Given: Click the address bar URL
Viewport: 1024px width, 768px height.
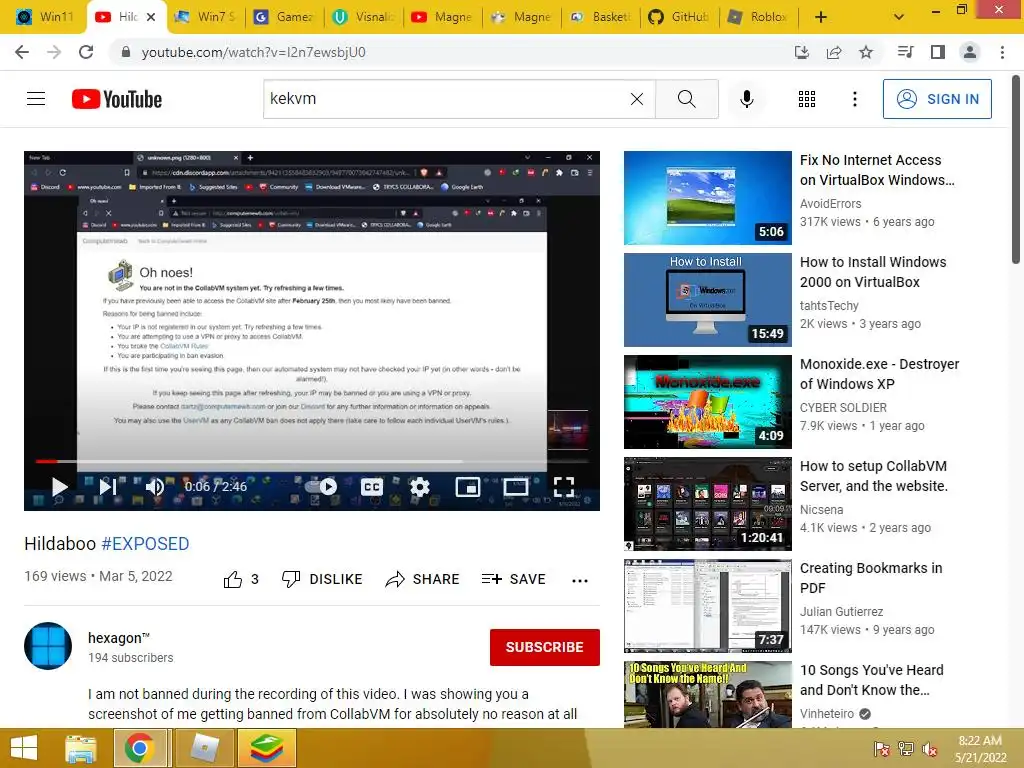Looking at the screenshot, I should pos(254,52).
